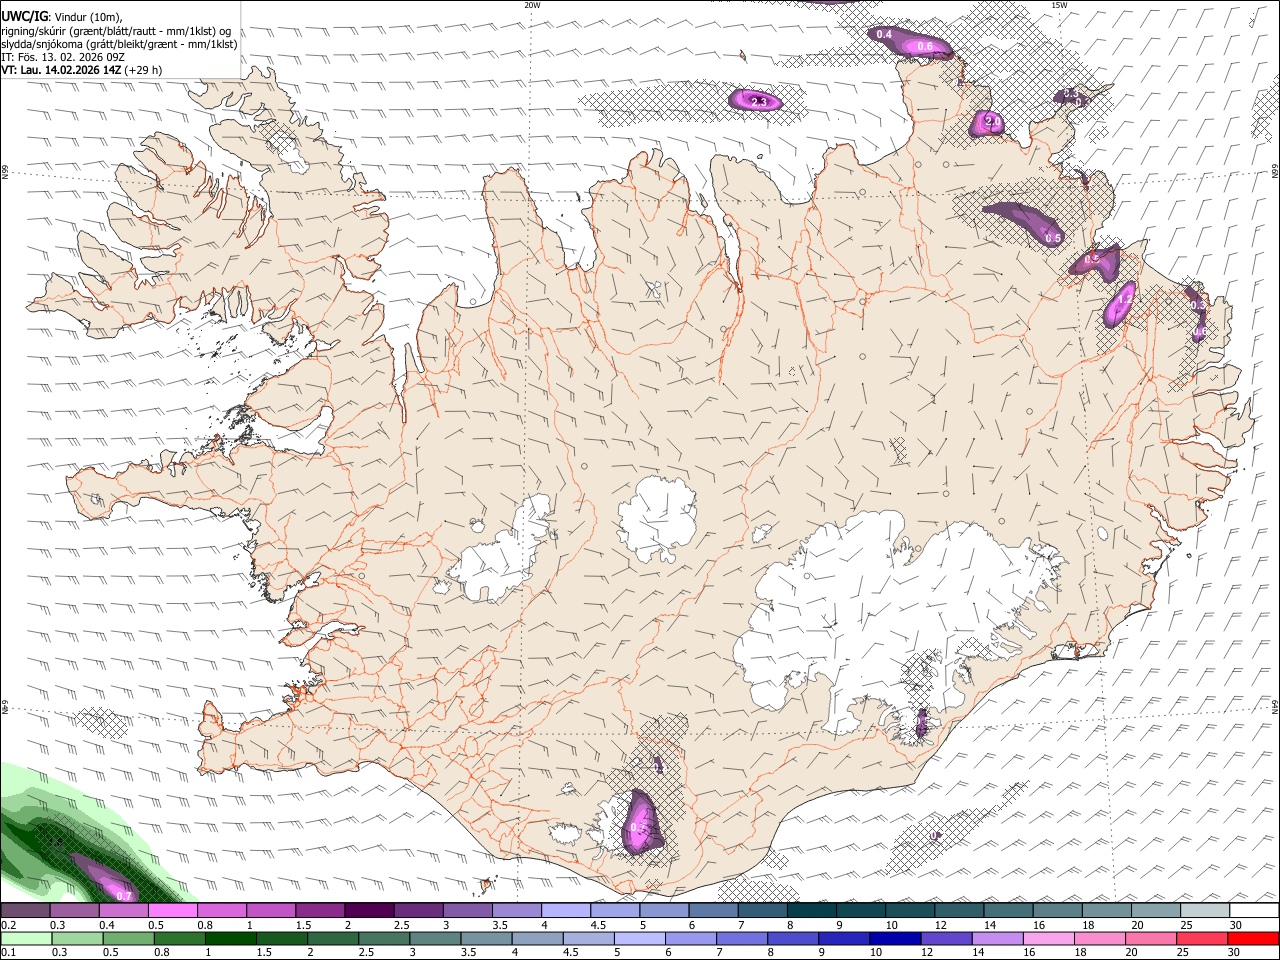Image resolution: width=1280 pixels, height=960 pixels.
Task: Click the 2.0 snowfall value in the northeast
Action: 992,122
